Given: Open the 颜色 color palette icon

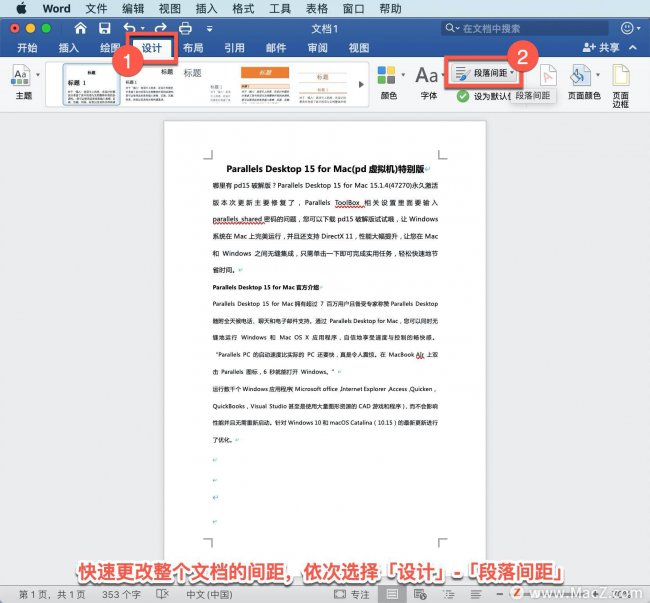Looking at the screenshot, I should tap(386, 75).
